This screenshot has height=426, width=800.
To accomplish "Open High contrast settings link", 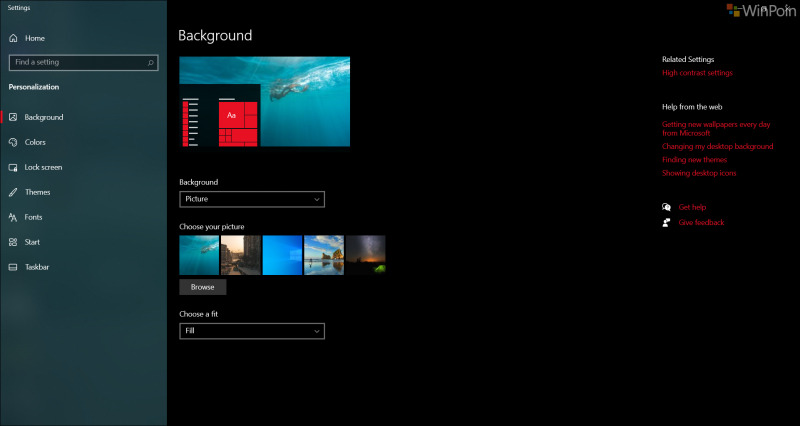I will [697, 73].
